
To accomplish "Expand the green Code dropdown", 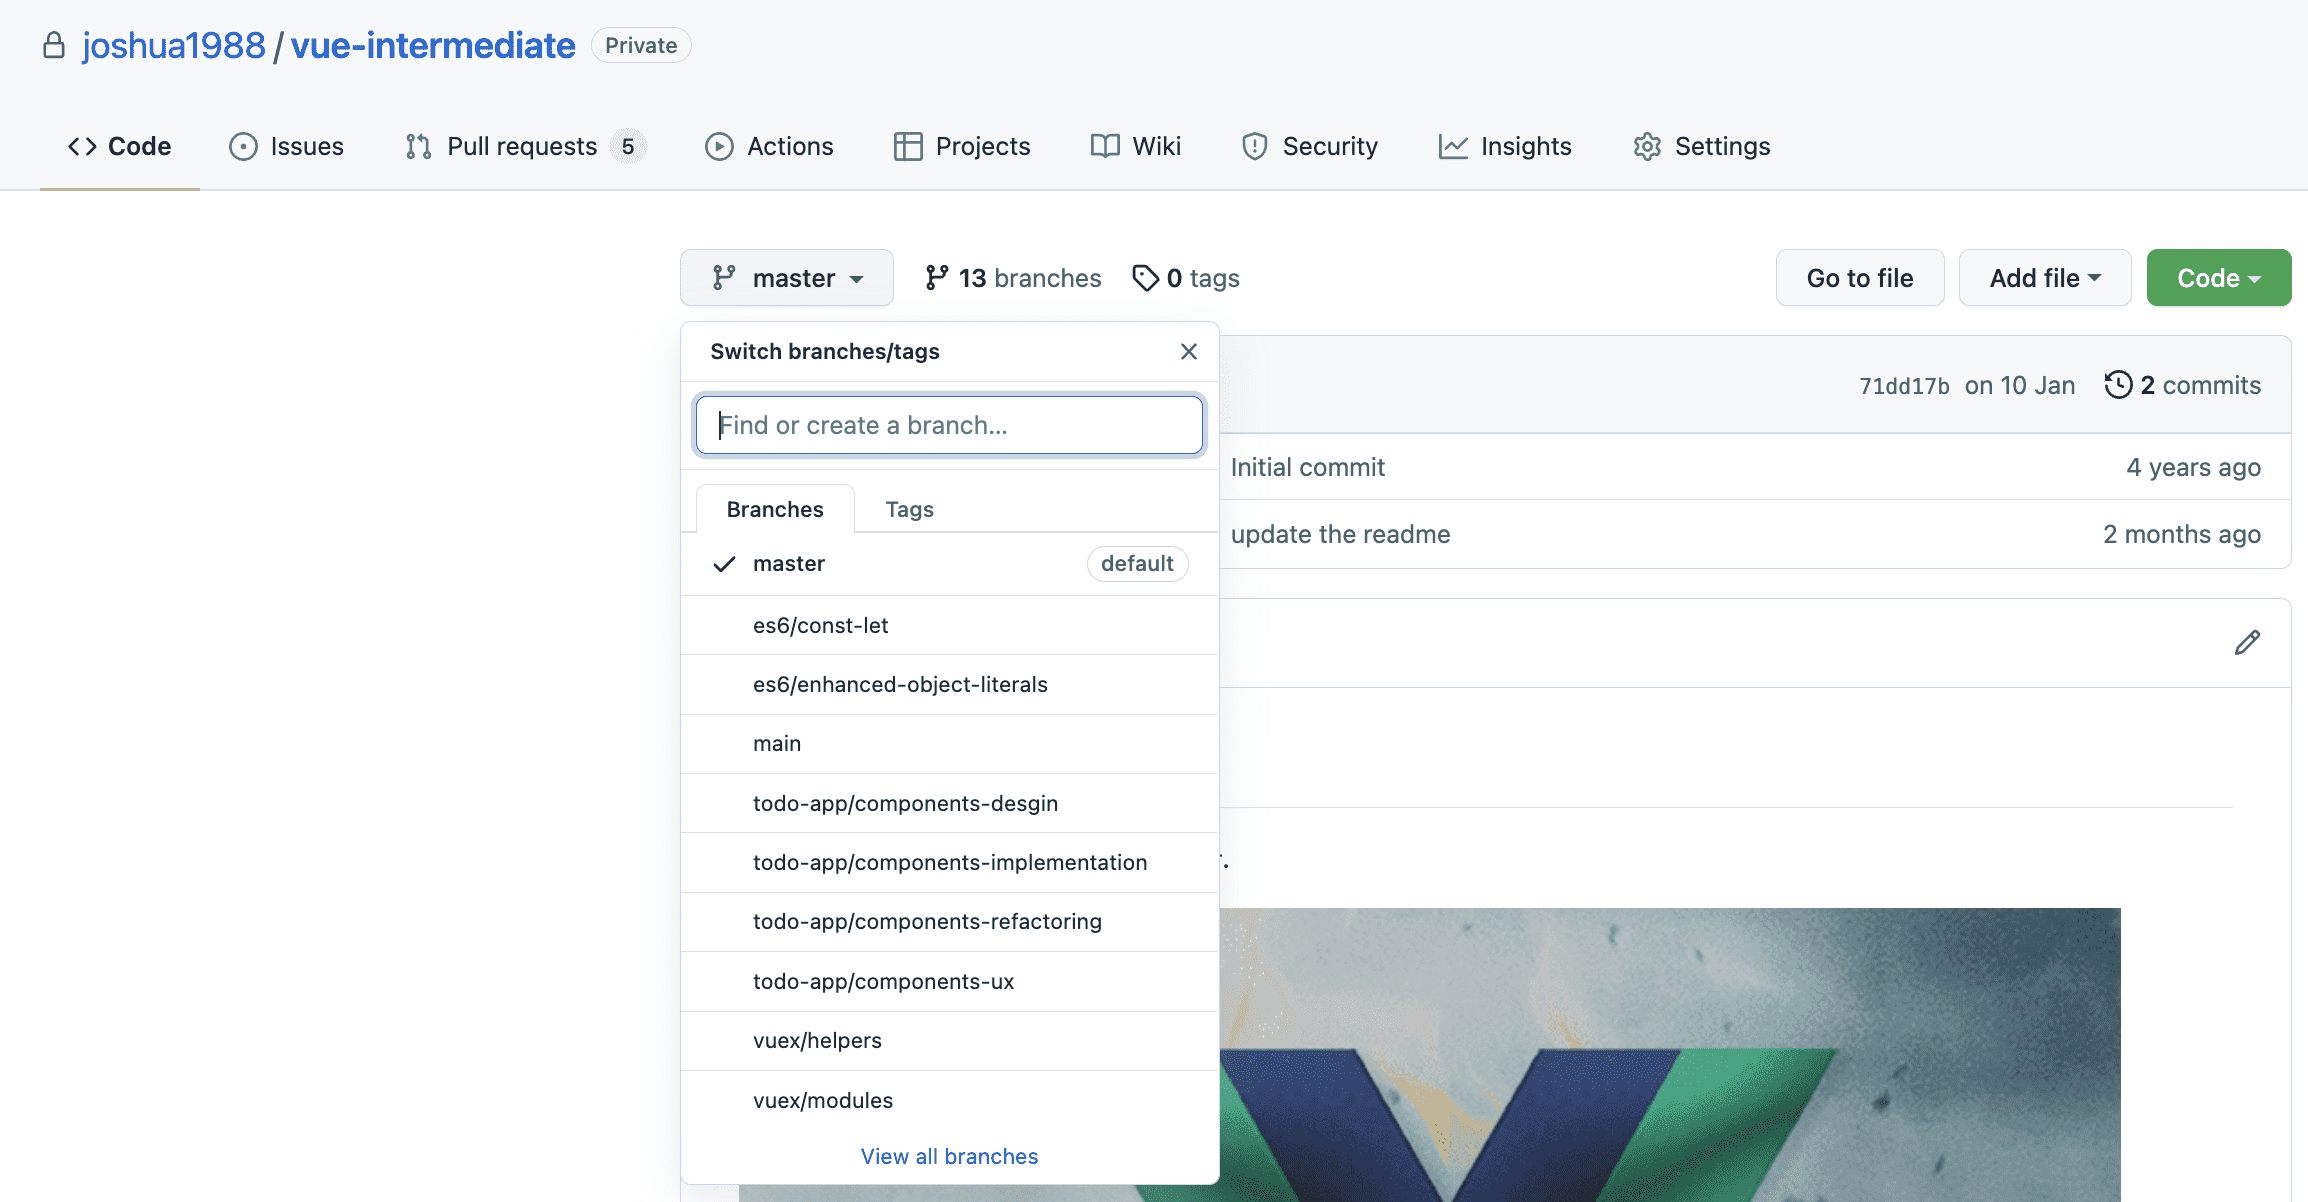I will click(2218, 278).
